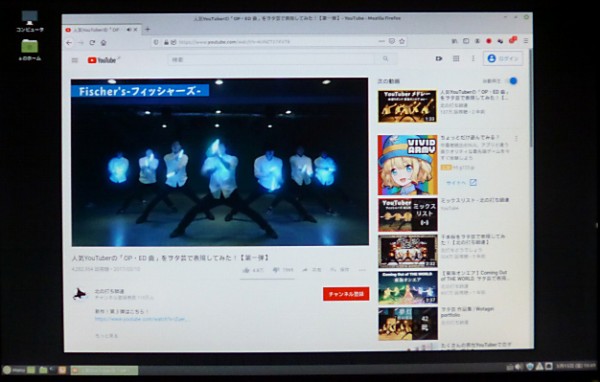Open a new tab with the plus button

point(147,29)
